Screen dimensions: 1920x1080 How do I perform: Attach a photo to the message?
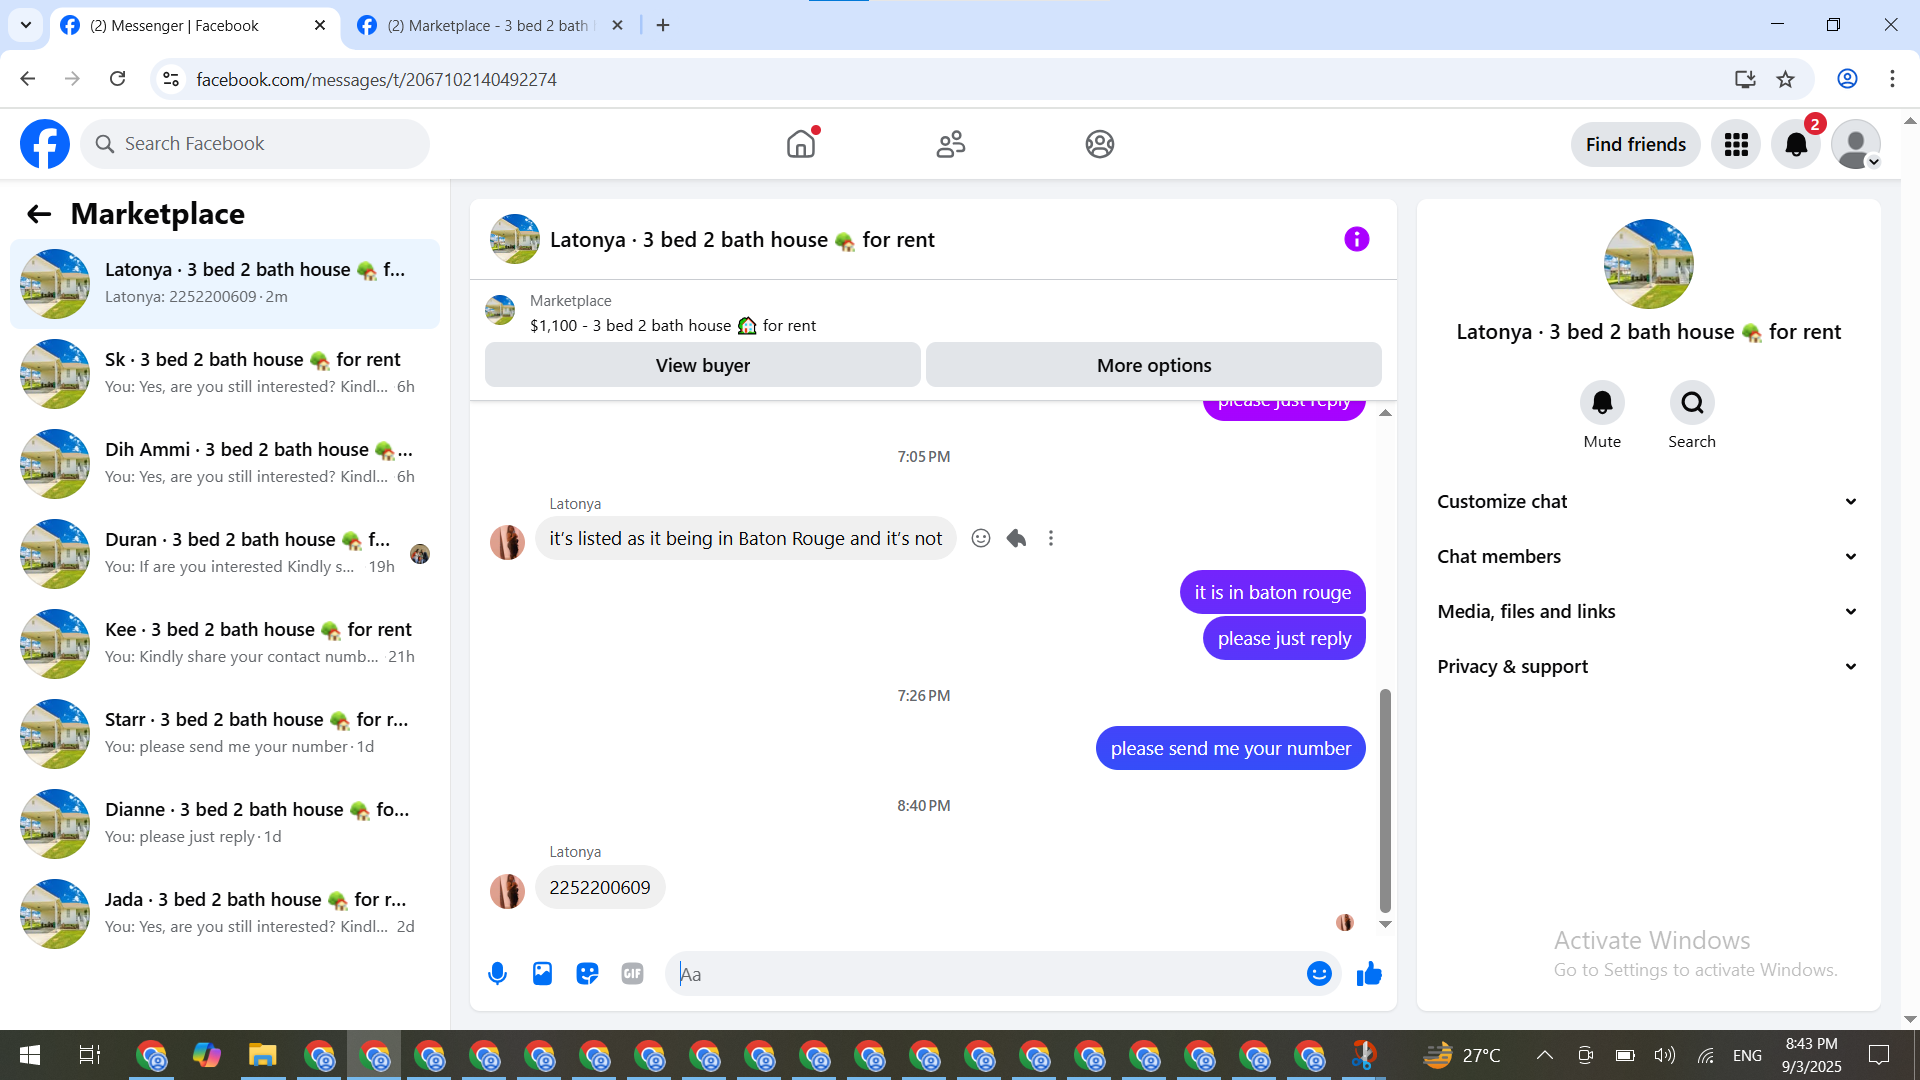pyautogui.click(x=542, y=973)
